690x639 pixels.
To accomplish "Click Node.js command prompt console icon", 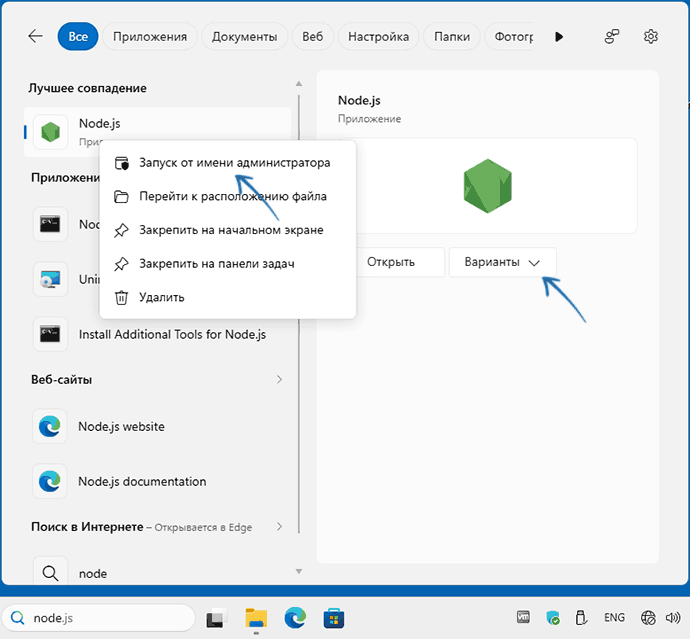I will pyautogui.click(x=51, y=224).
